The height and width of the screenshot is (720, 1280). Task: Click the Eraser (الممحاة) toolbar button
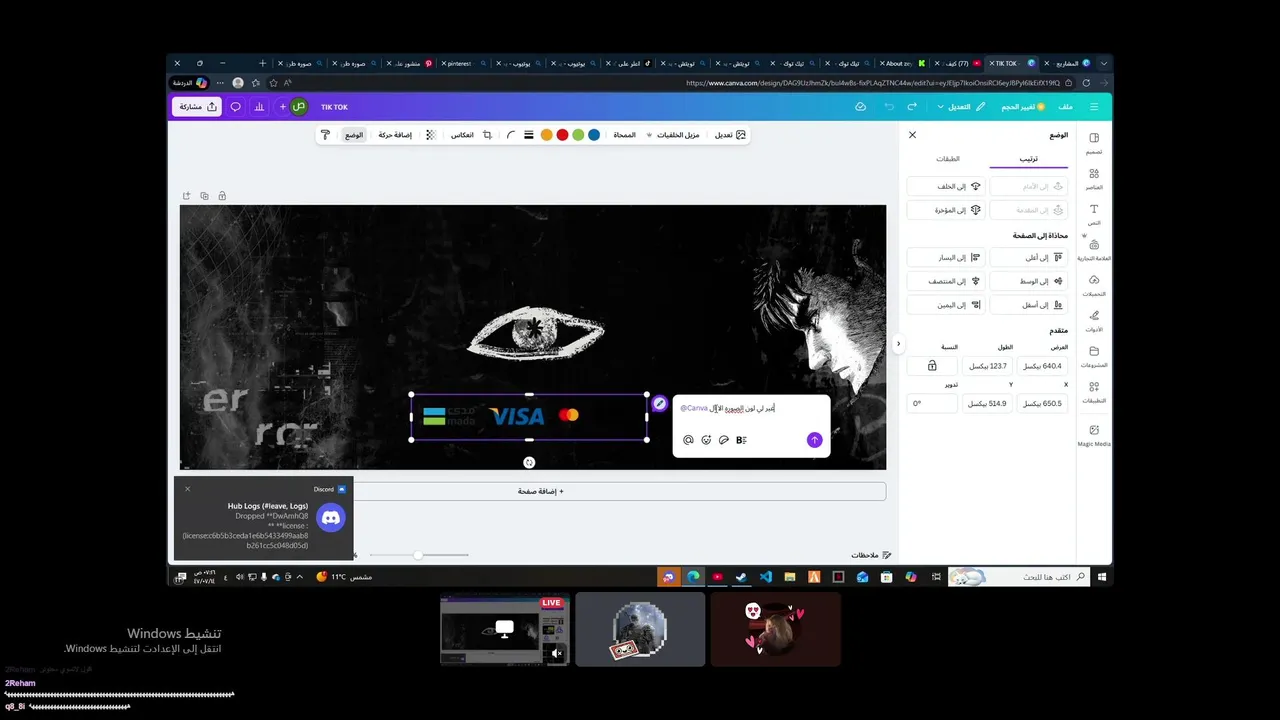point(624,135)
